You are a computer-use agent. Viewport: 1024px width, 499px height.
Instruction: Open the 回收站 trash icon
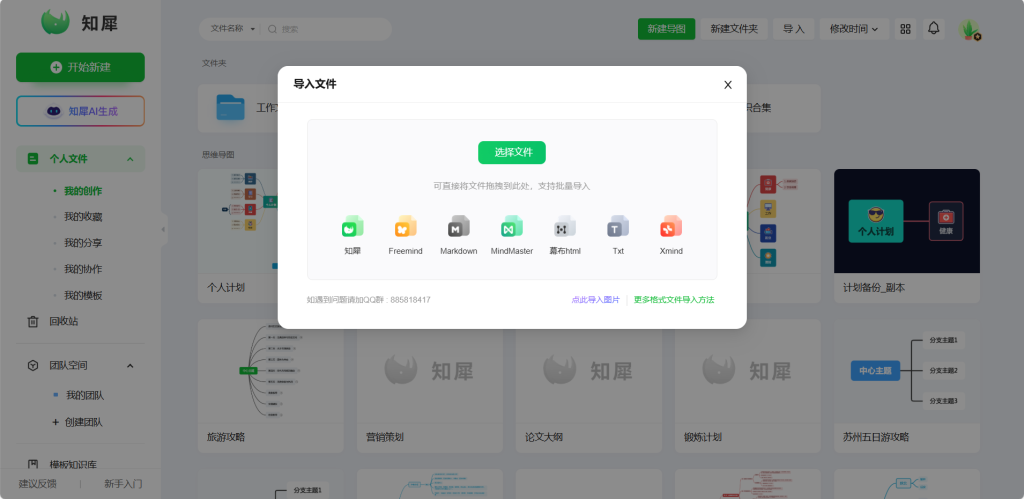[33, 321]
